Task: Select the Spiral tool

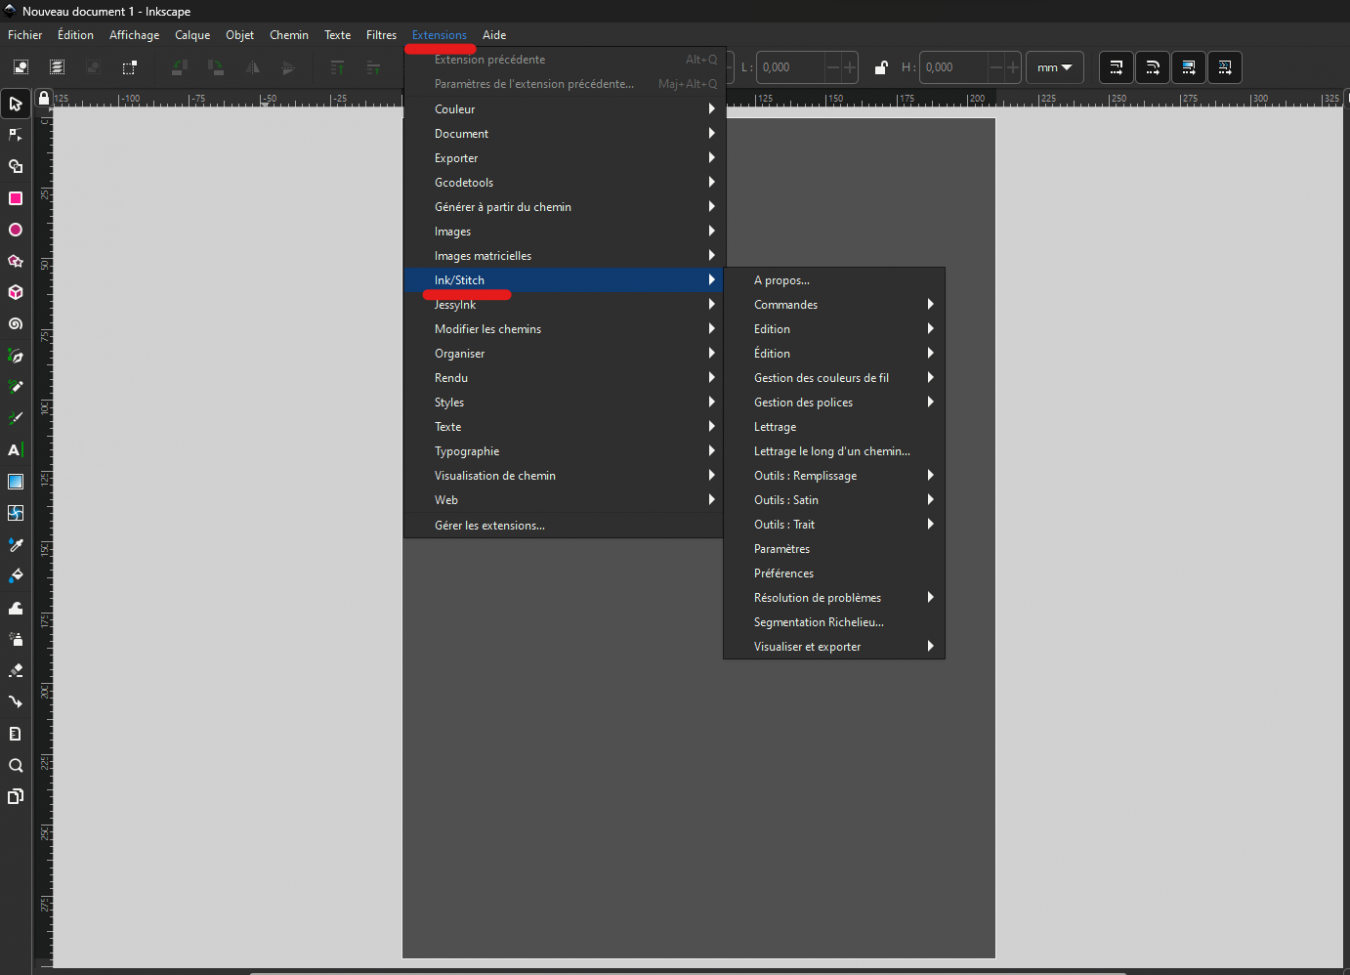Action: [x=15, y=325]
